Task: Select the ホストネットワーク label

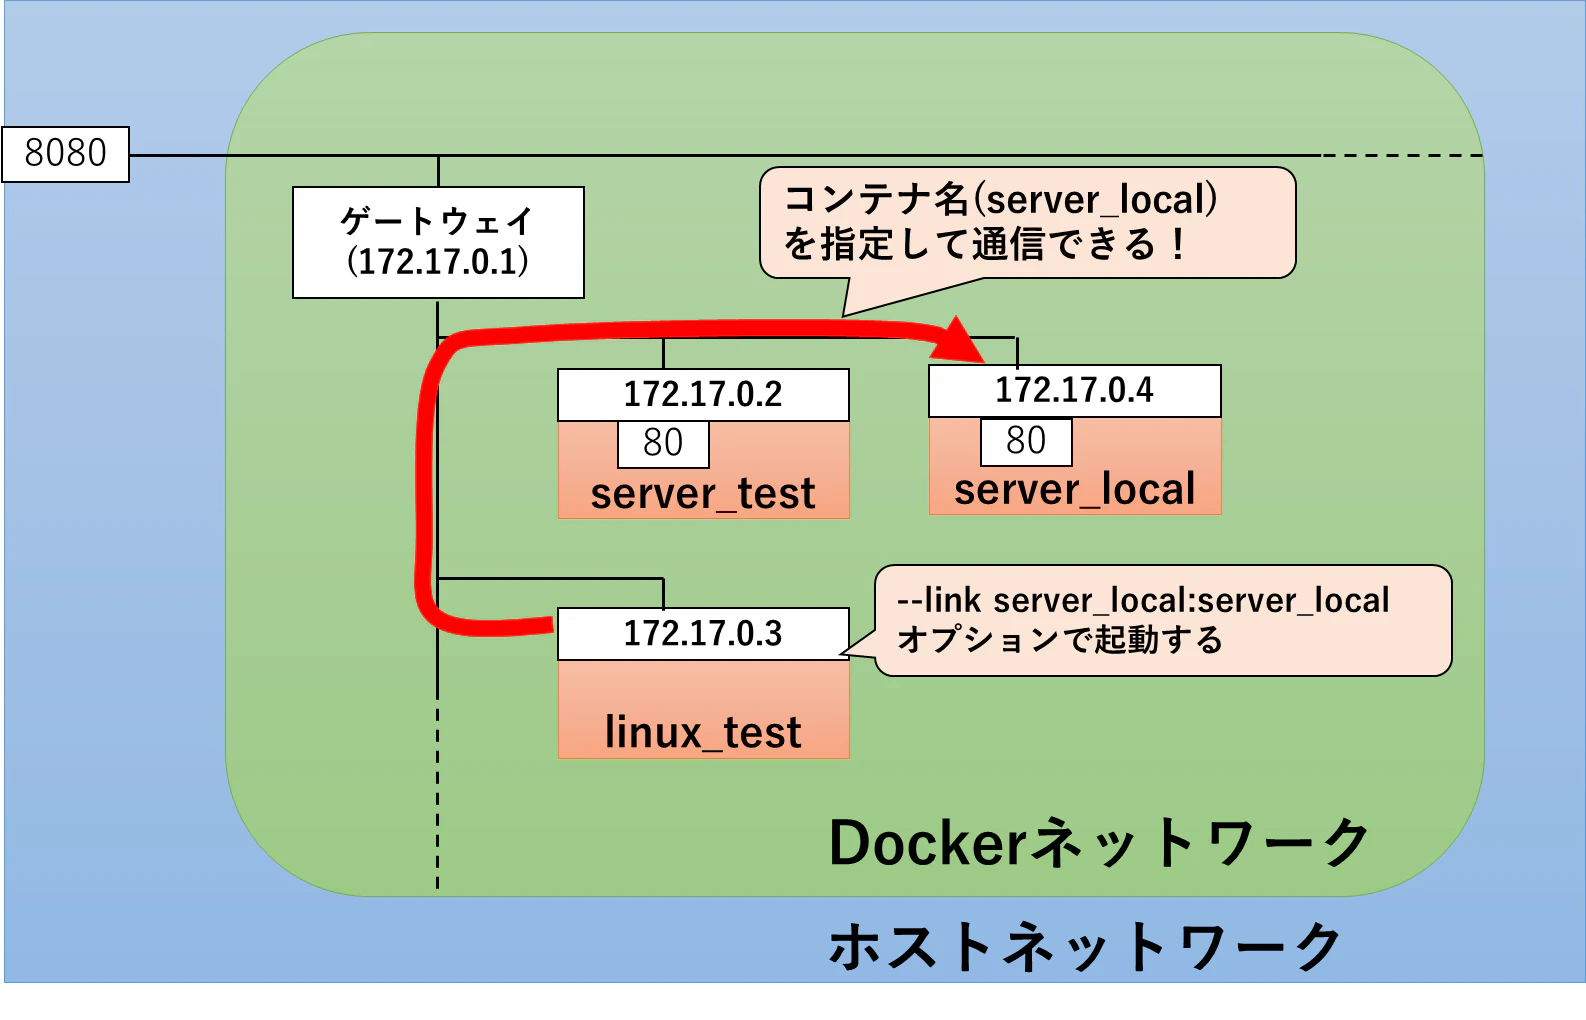Action: click(x=1085, y=947)
